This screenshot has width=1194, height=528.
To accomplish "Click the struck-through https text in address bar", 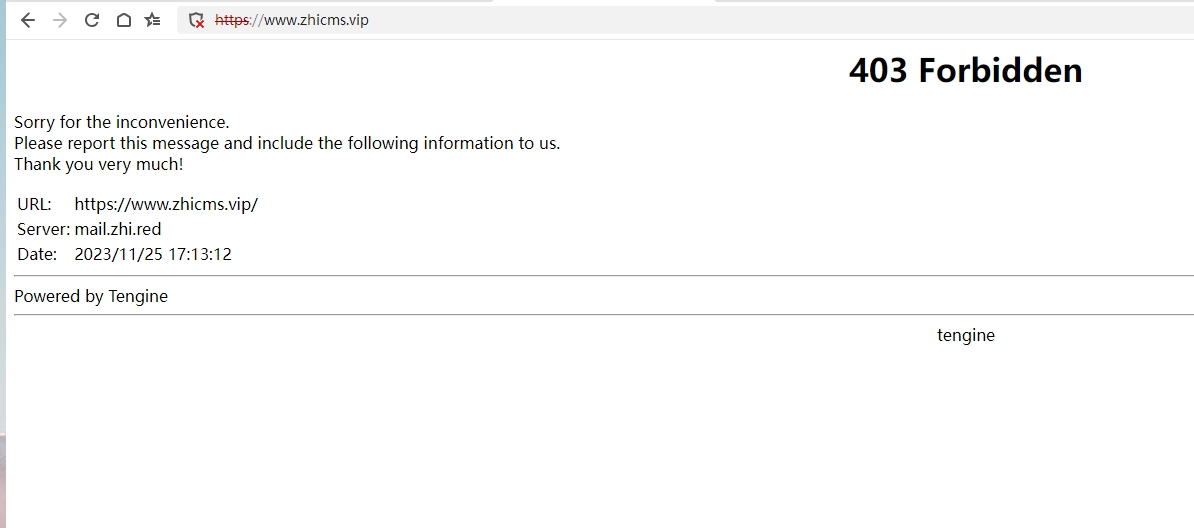I will [231, 20].
